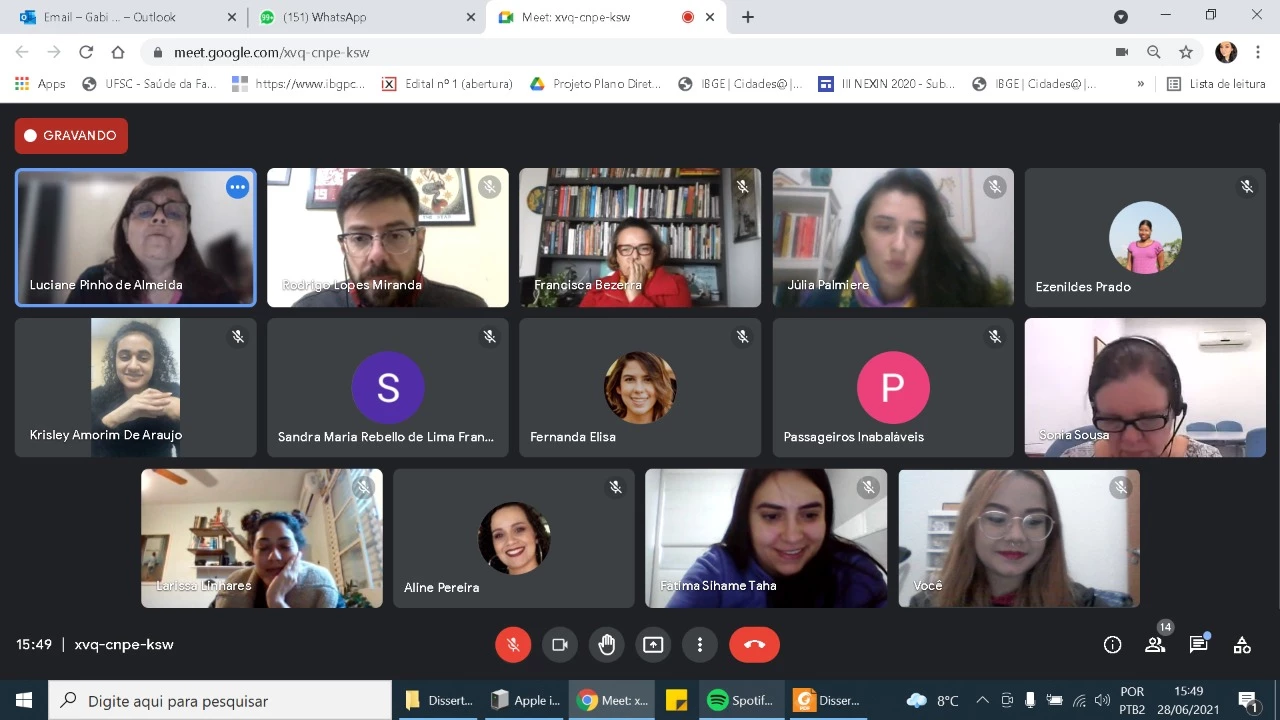This screenshot has height=720, width=1280.
Task: Select Fernanda Elisa's participant tile
Action: click(x=640, y=388)
